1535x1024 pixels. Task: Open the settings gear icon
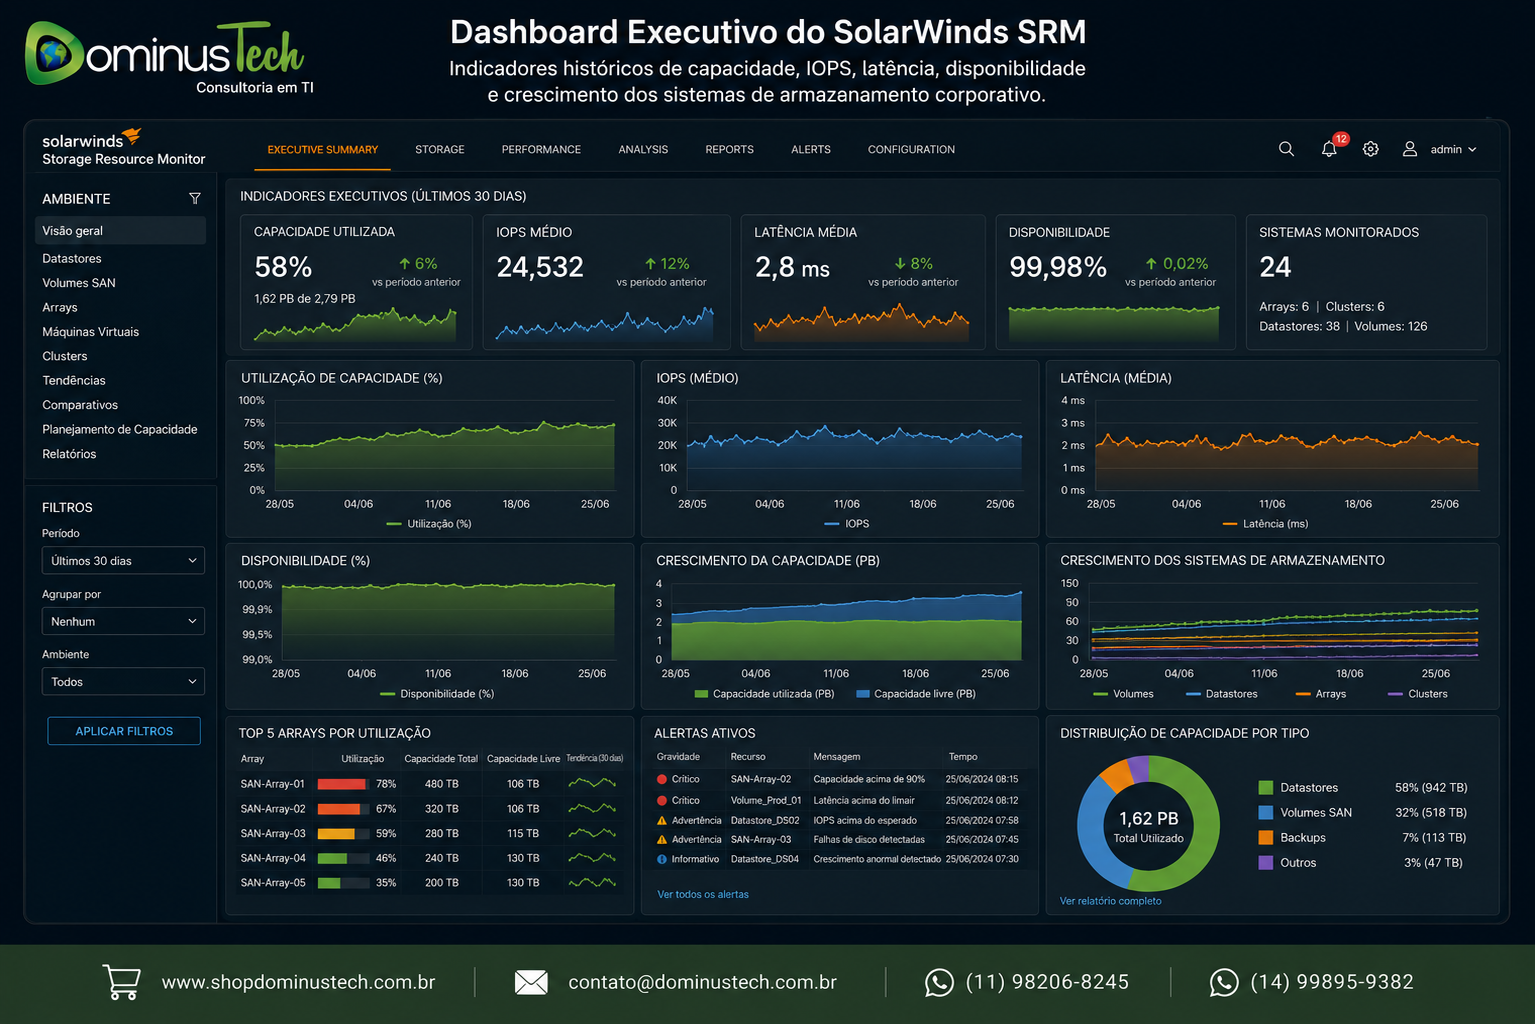(1371, 149)
